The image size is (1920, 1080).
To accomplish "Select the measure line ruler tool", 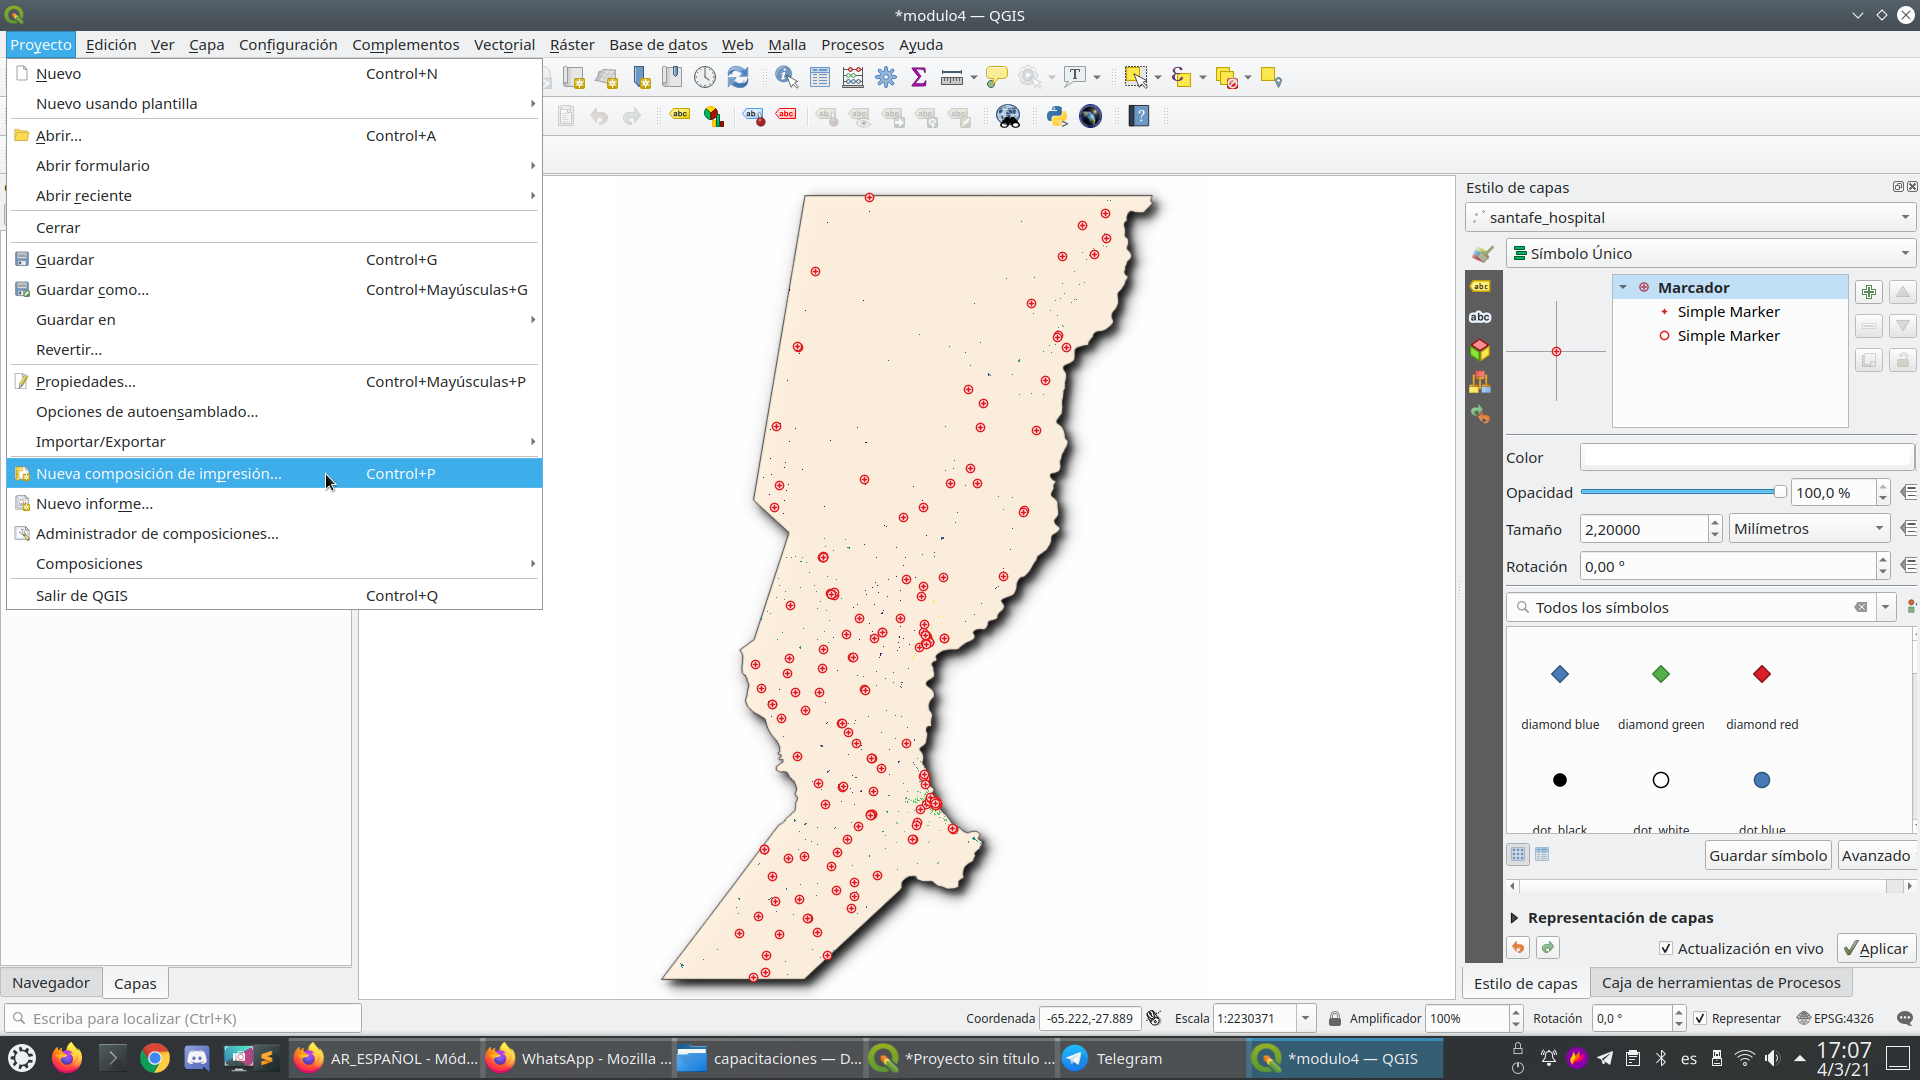I will [x=952, y=77].
